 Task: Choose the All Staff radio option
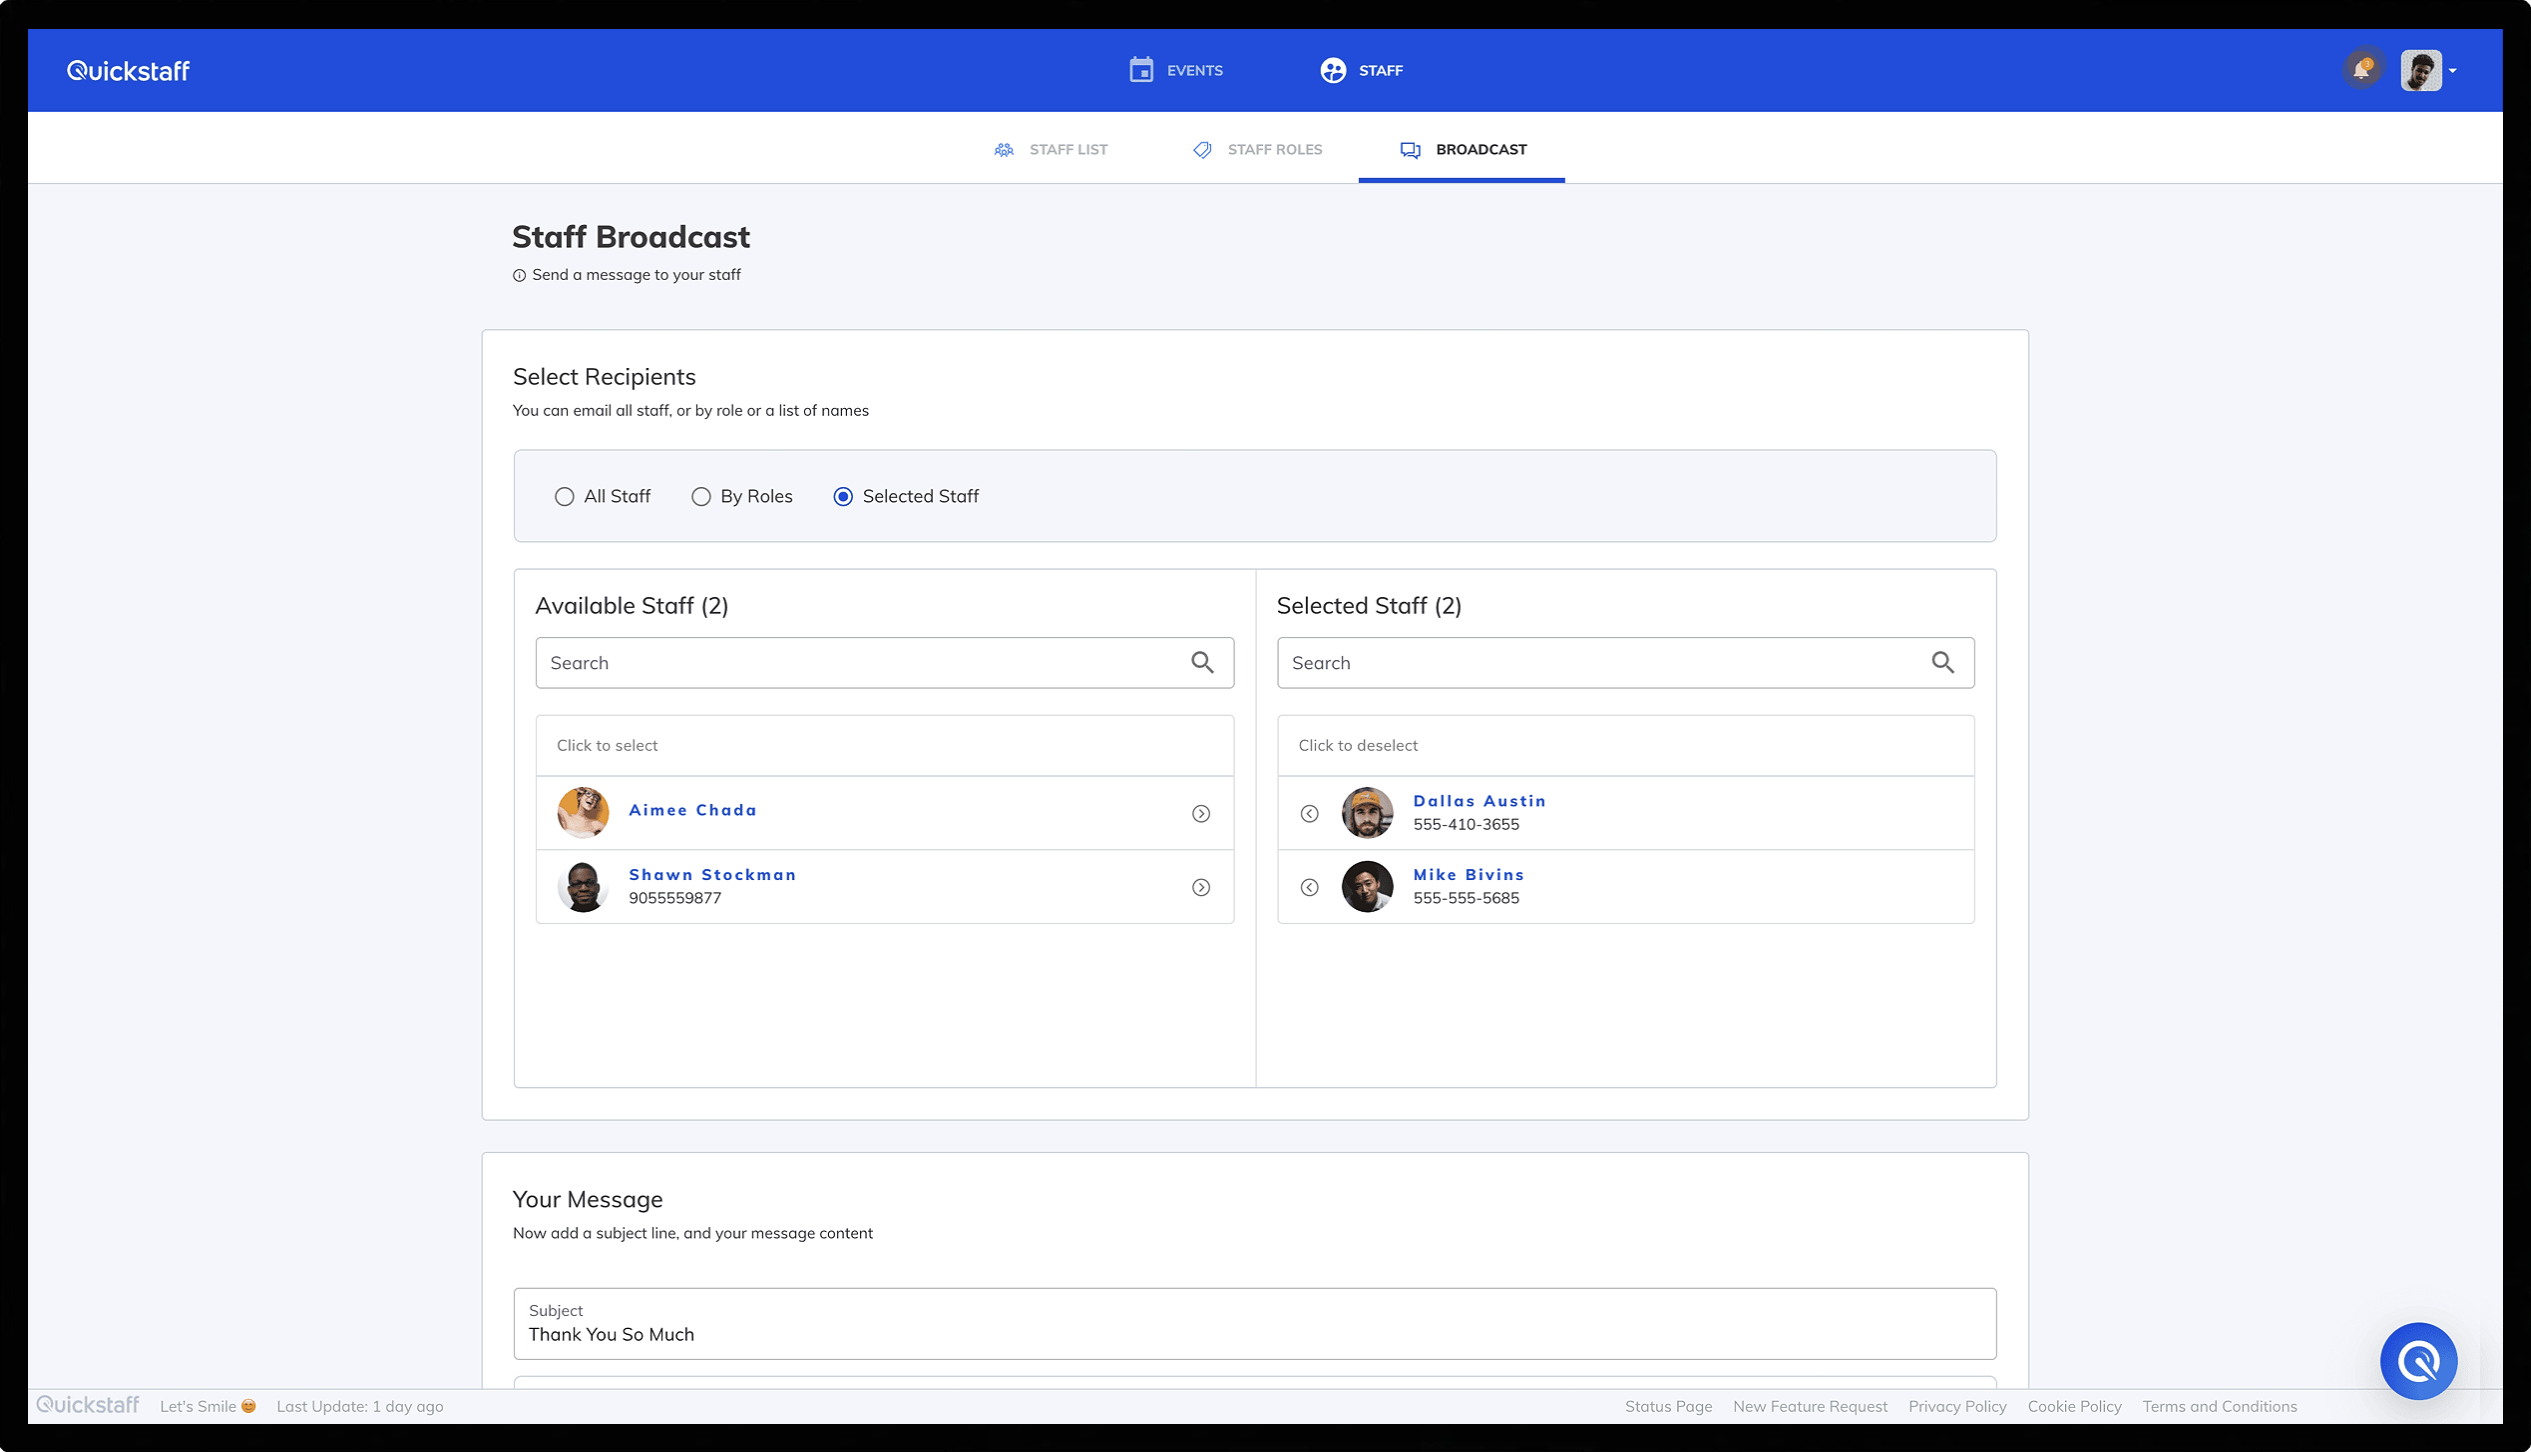(565, 497)
